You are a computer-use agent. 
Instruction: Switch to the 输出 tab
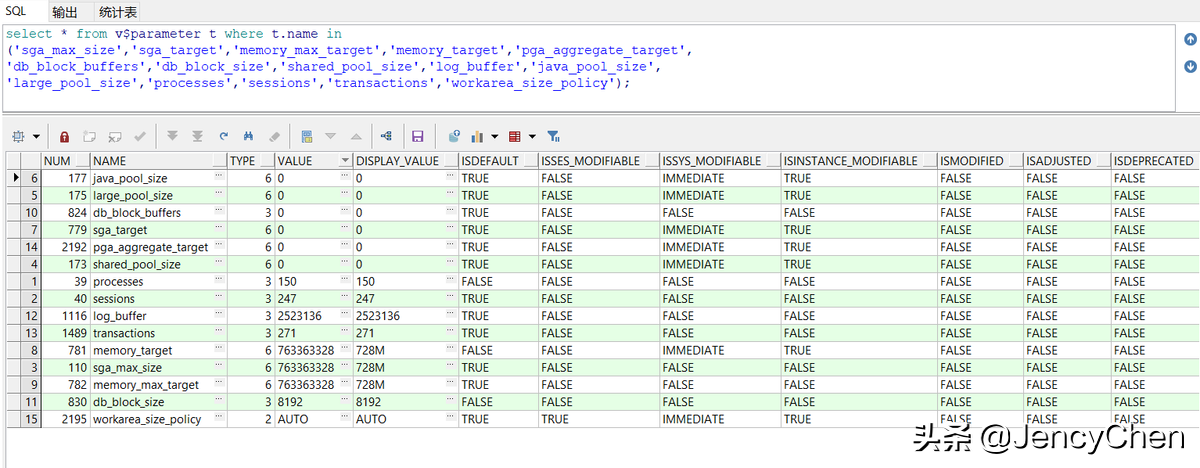pos(65,12)
